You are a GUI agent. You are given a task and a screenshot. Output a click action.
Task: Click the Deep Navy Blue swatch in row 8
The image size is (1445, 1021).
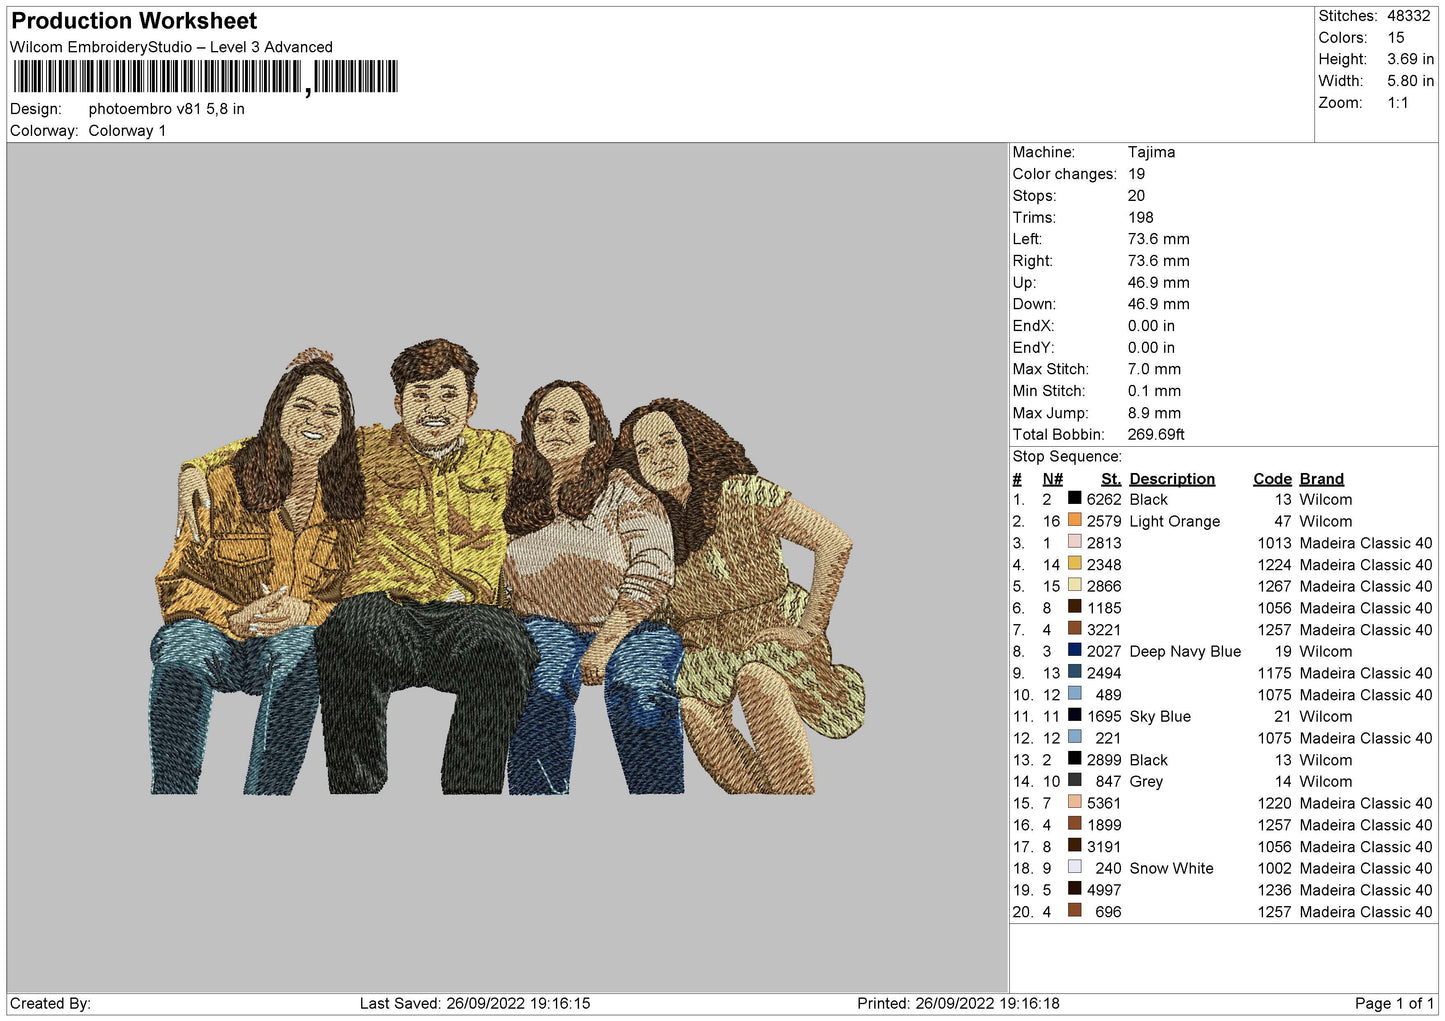(x=1074, y=651)
